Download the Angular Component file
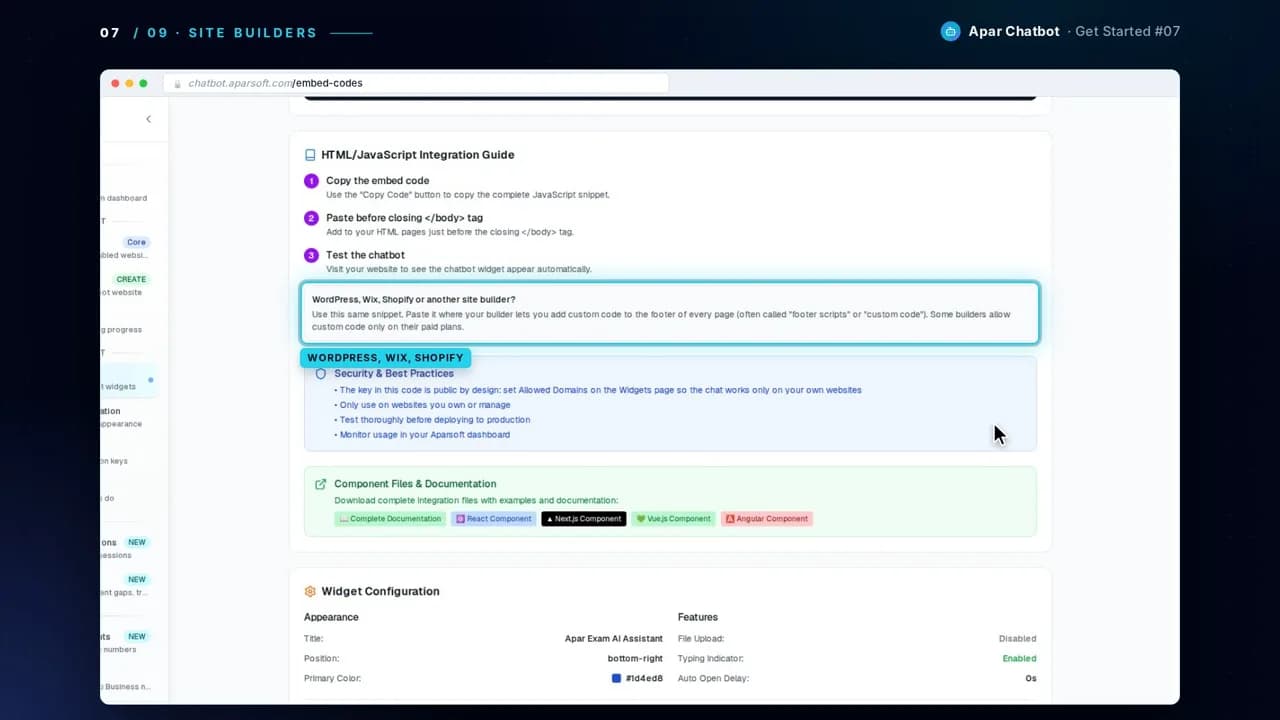 (767, 519)
